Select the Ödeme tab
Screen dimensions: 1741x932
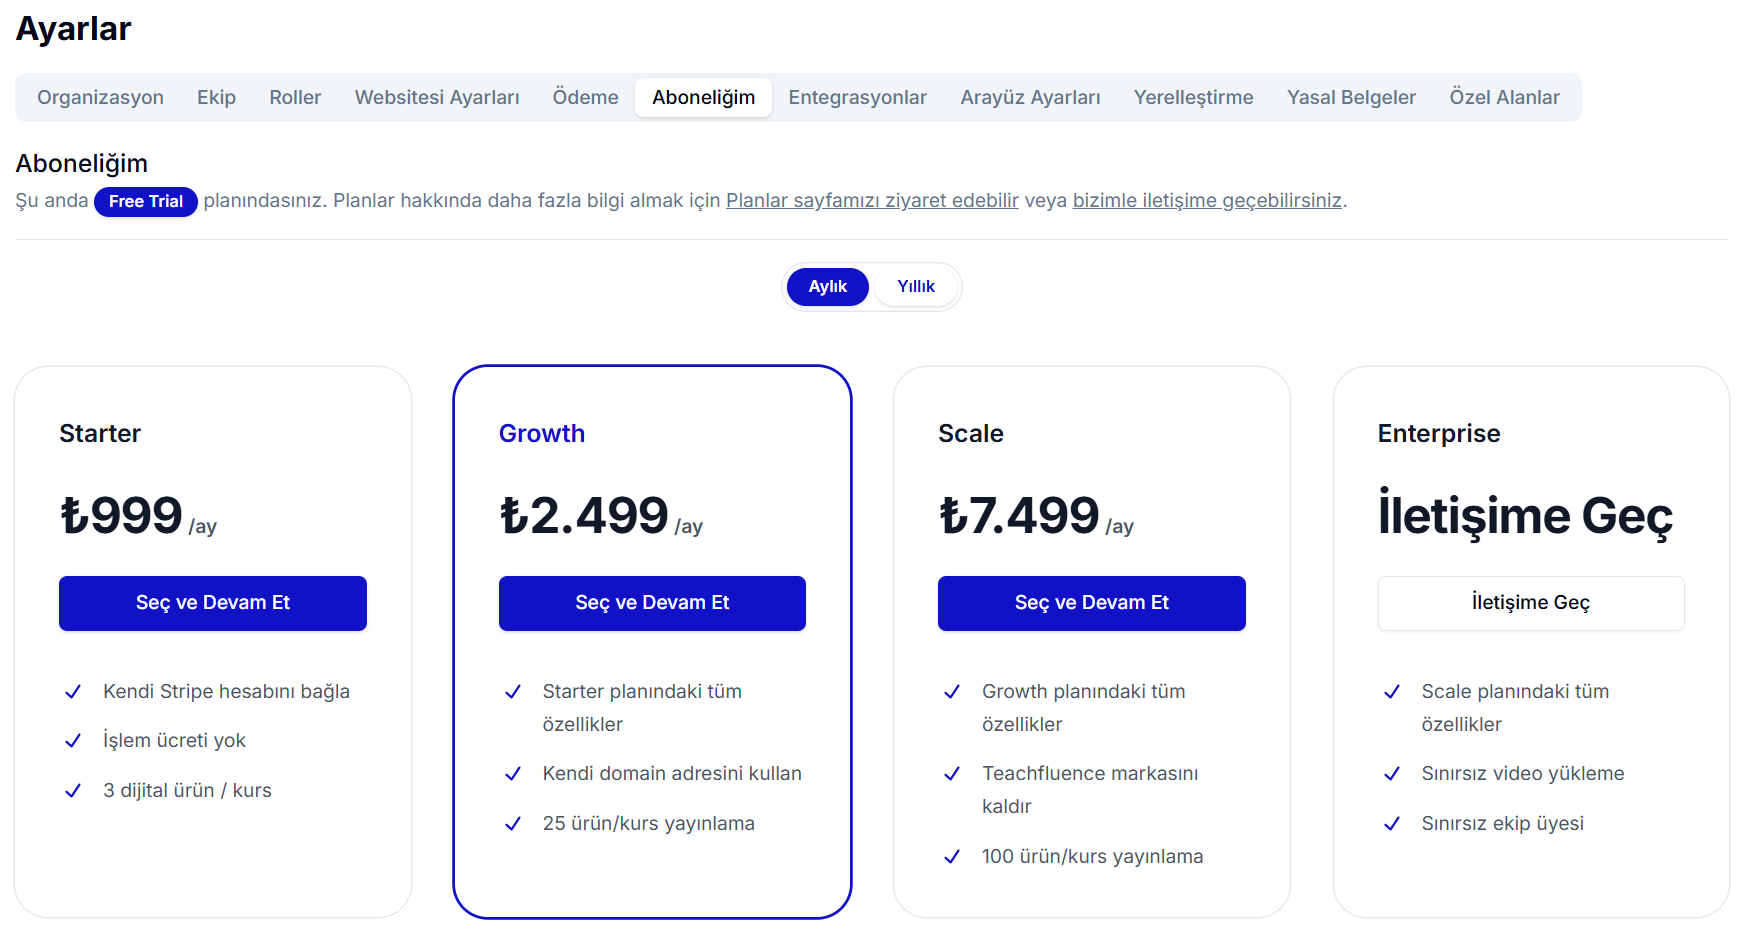pyautogui.click(x=586, y=97)
